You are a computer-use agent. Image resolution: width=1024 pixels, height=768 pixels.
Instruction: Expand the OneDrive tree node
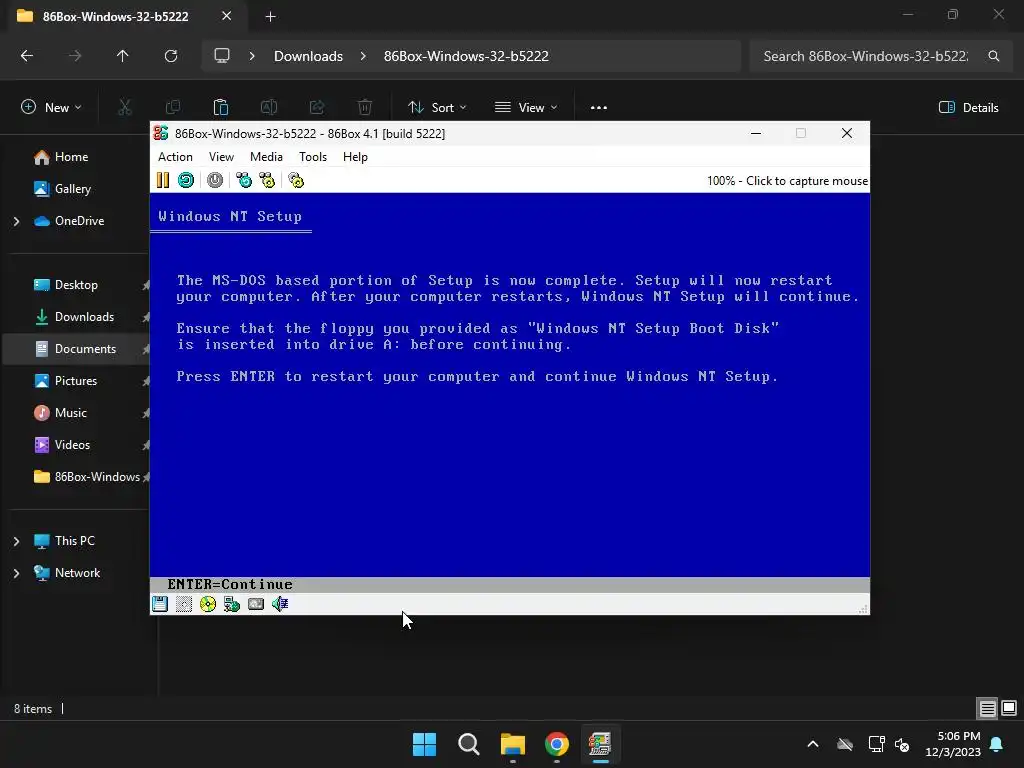16,221
